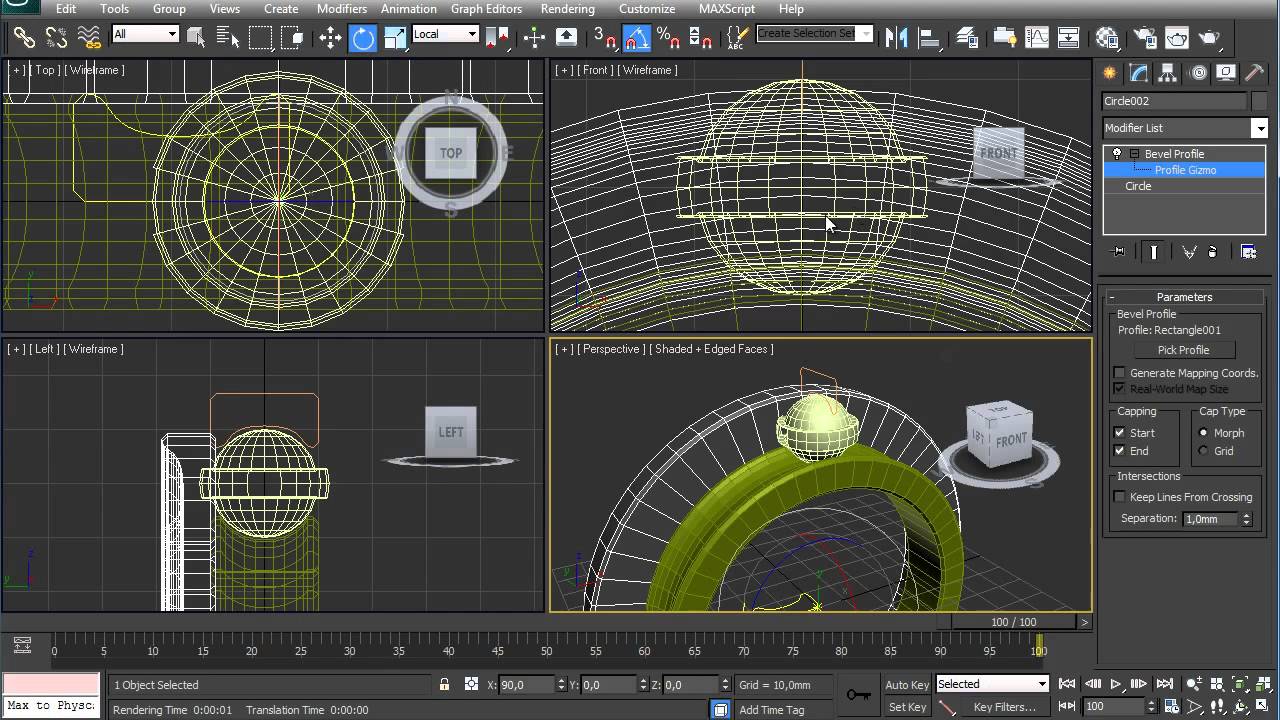Uncheck the End capping checkbox

(x=1119, y=451)
